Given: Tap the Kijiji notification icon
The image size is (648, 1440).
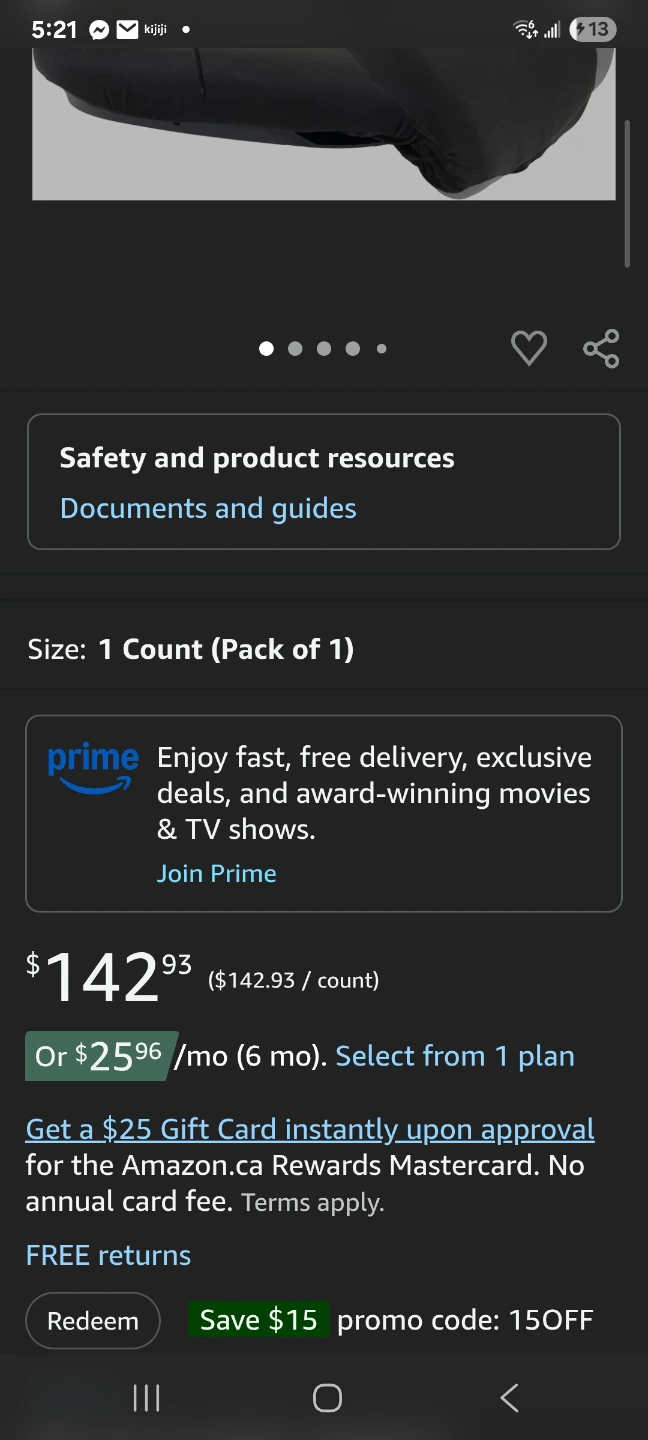Looking at the screenshot, I should pos(155,30).
